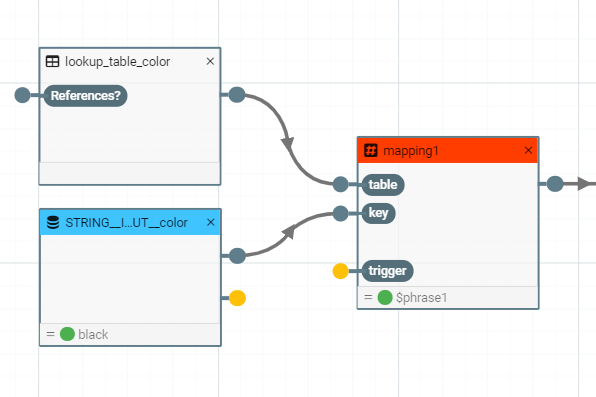This screenshot has height=397, width=596.
Task: Select the mapping1 node title
Action: tap(411, 151)
